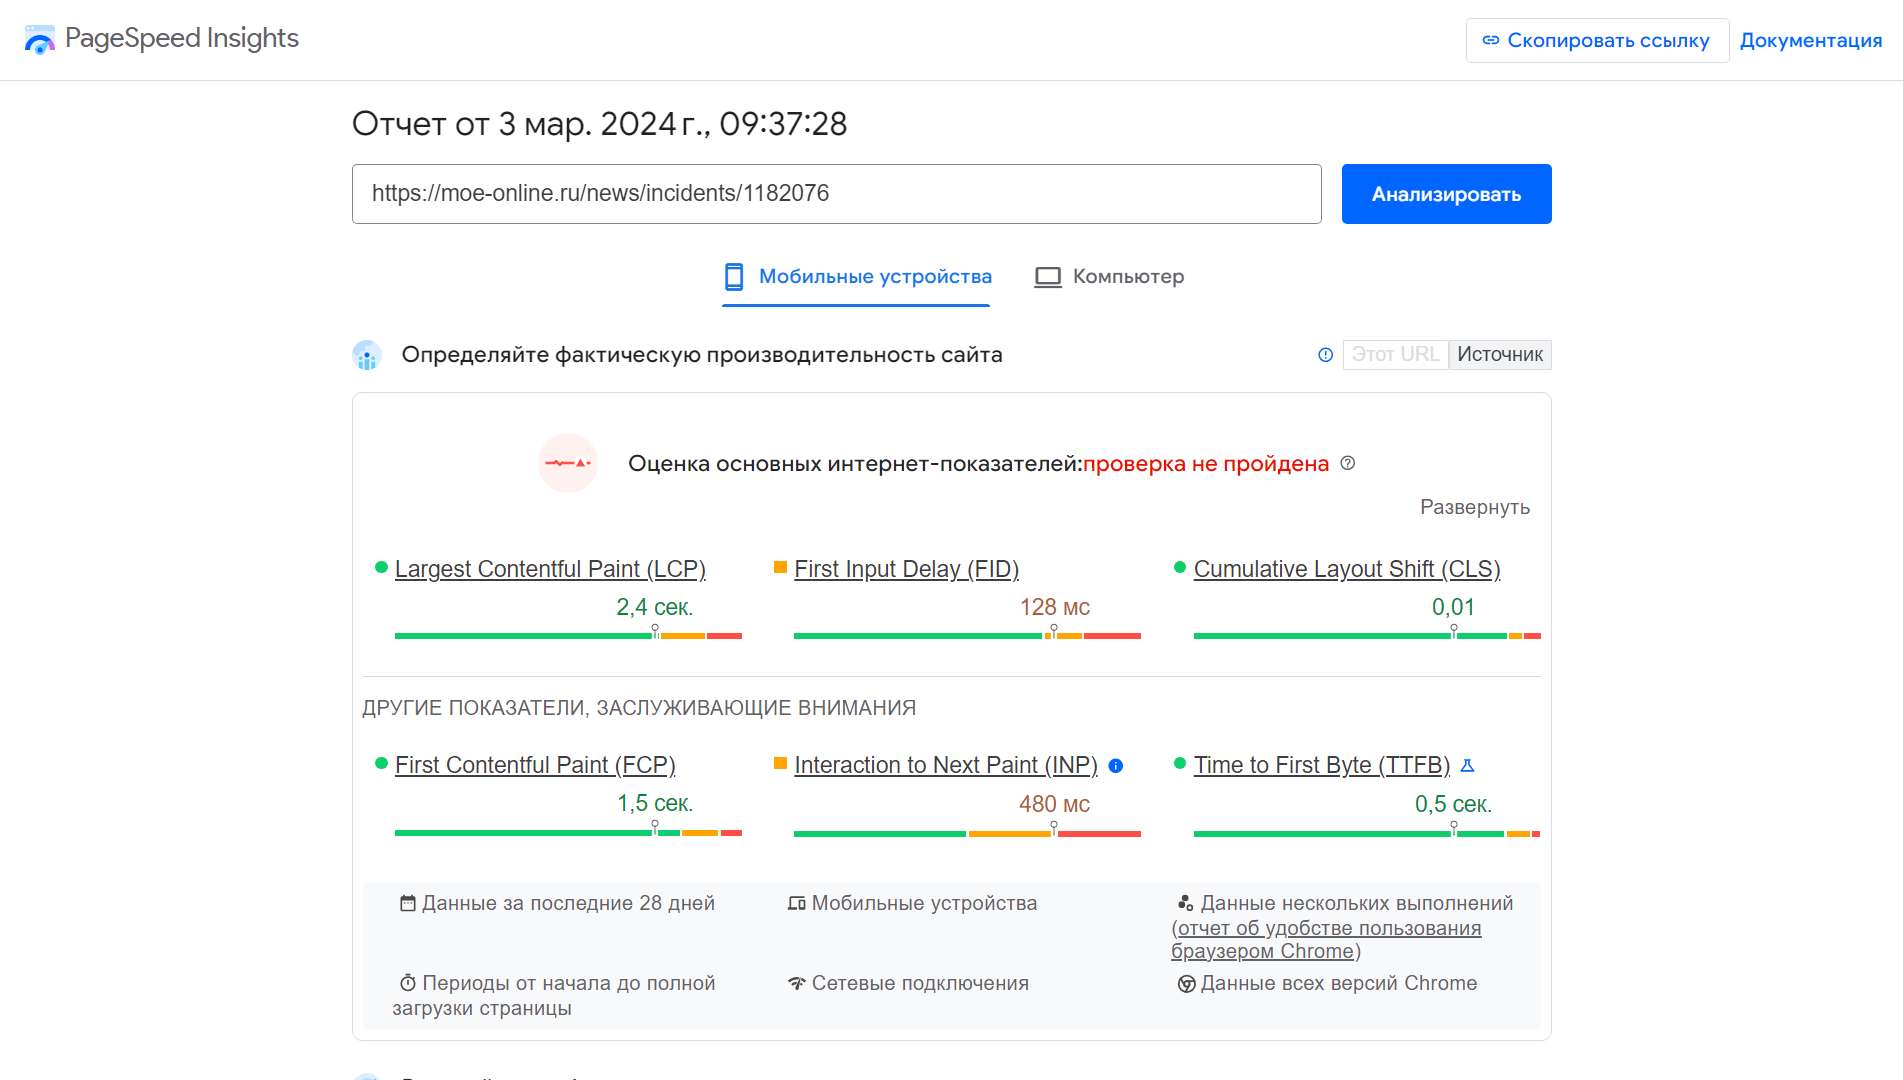
Task: Click the FID value 128 мс
Action: pyautogui.click(x=1055, y=607)
